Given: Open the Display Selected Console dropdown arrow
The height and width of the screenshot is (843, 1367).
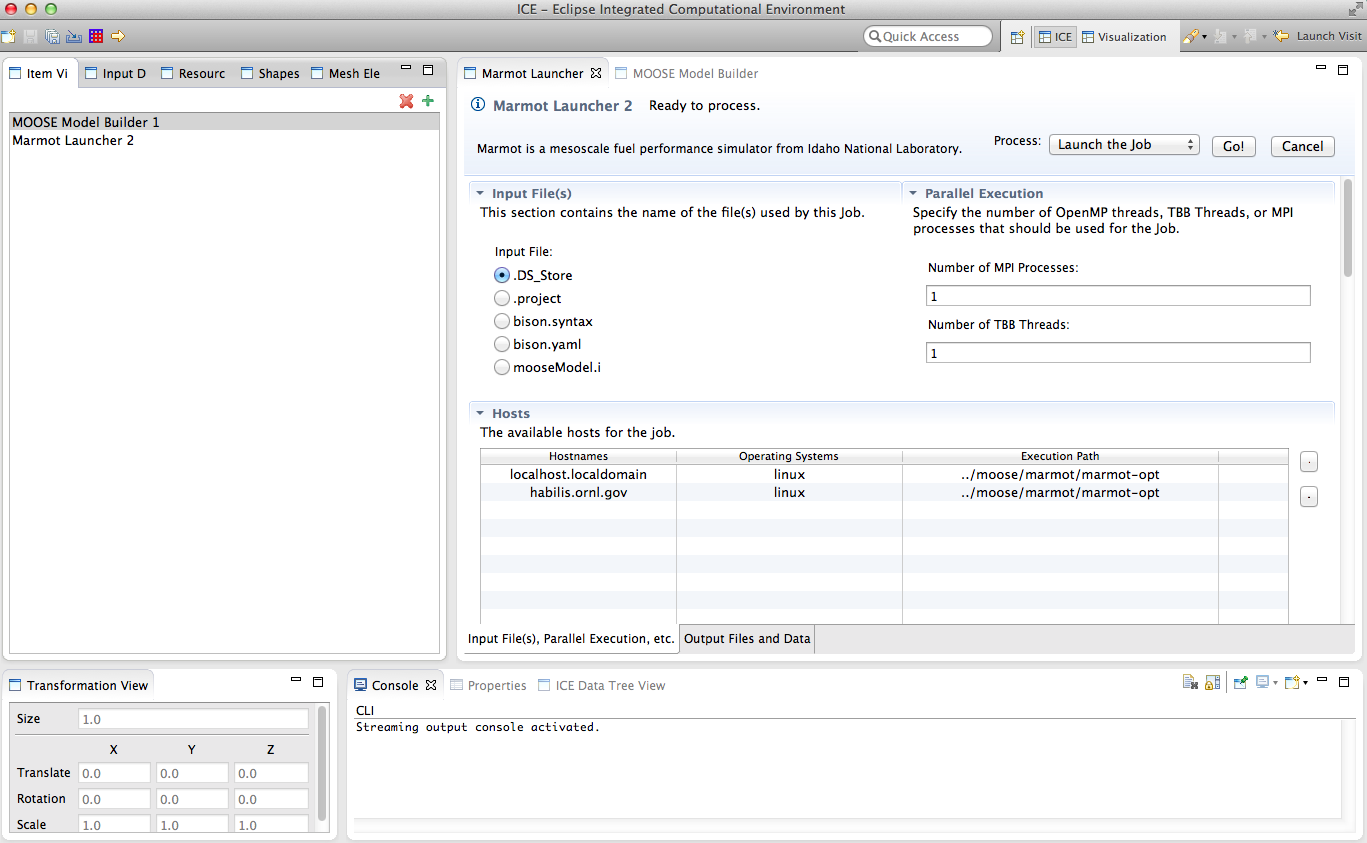Looking at the screenshot, I should [x=1276, y=684].
